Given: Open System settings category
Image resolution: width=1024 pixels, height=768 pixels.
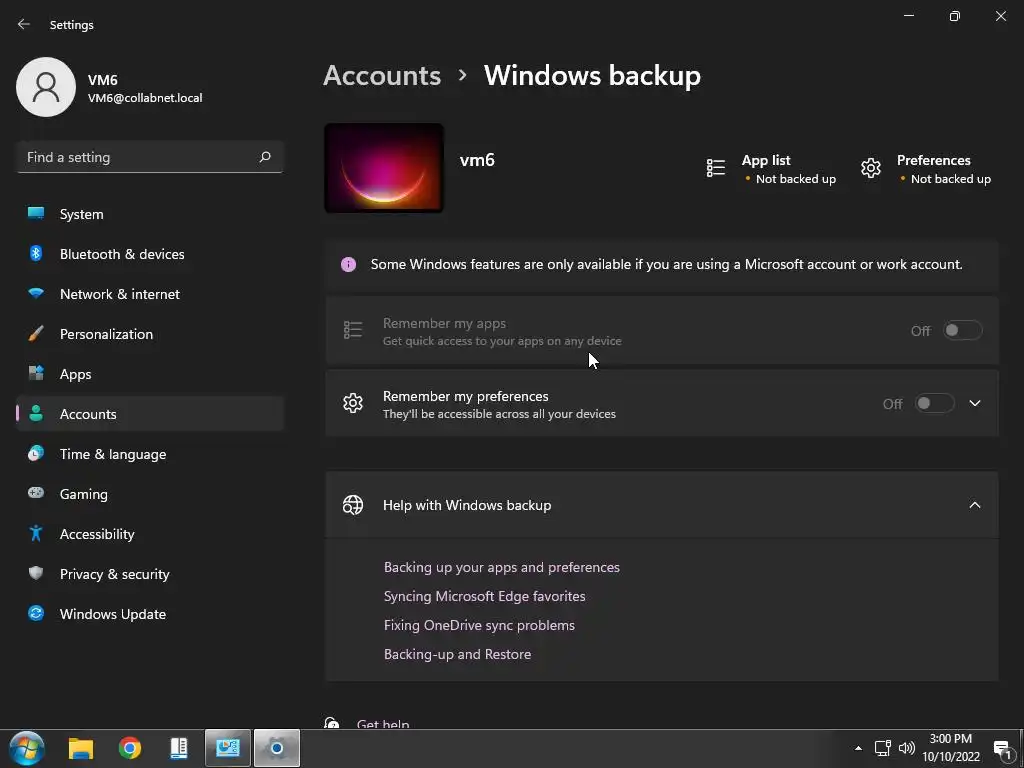Looking at the screenshot, I should (150, 214).
